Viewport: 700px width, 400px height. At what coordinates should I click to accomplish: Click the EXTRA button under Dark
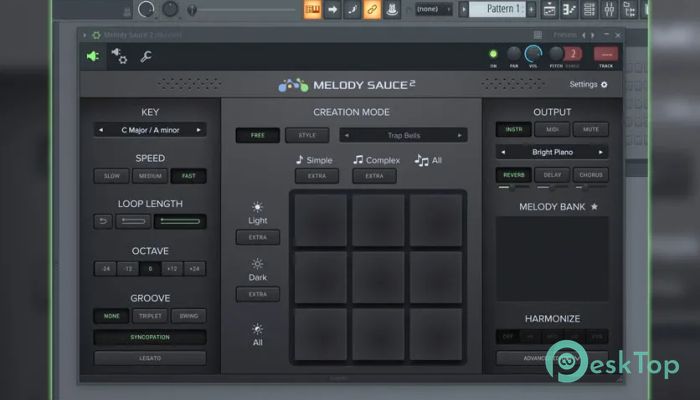tap(258, 294)
